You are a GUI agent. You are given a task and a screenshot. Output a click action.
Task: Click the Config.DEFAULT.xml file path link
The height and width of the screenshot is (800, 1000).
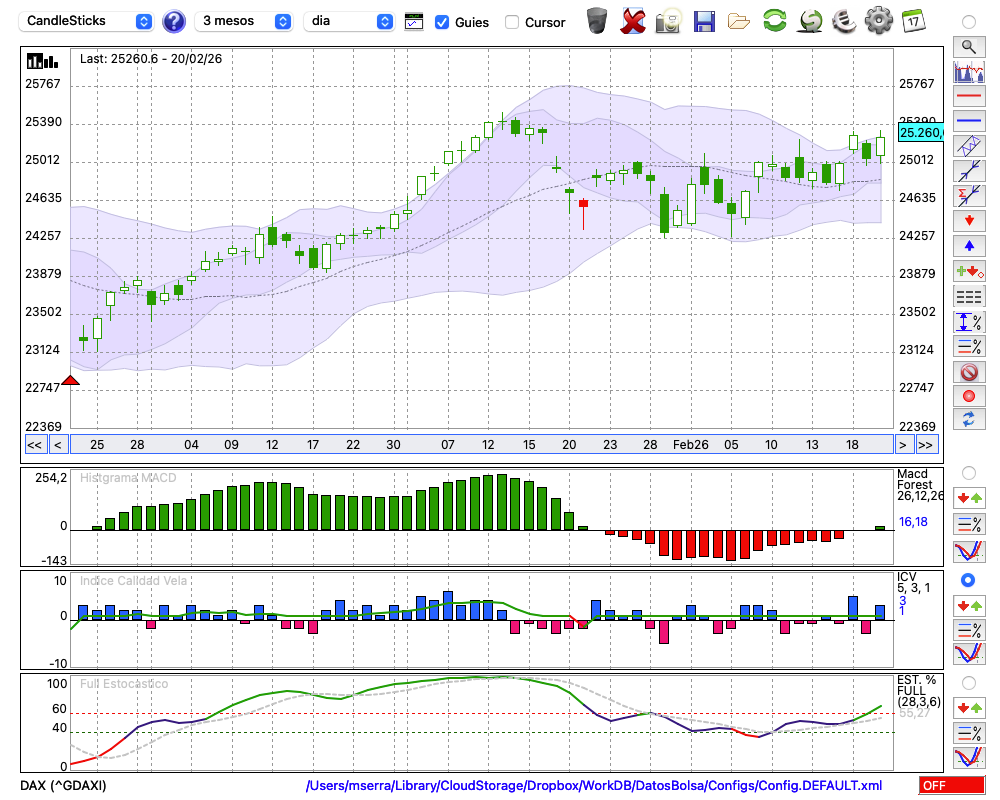[x=594, y=785]
